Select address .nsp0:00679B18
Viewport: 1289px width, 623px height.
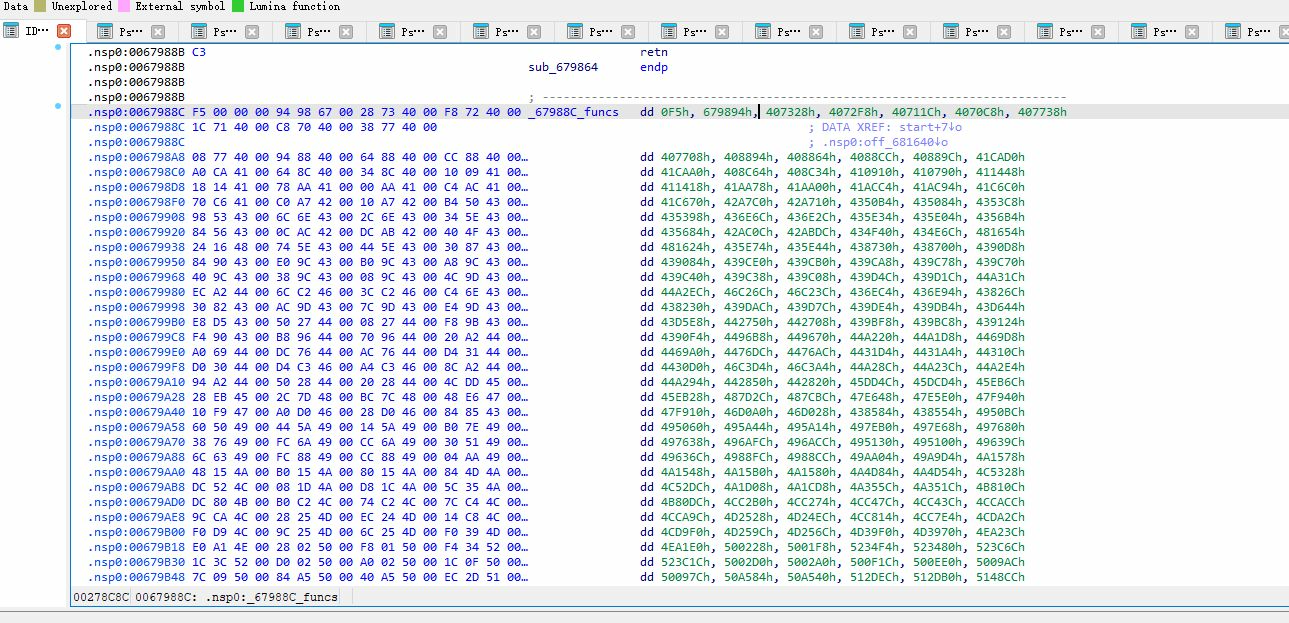pos(135,547)
